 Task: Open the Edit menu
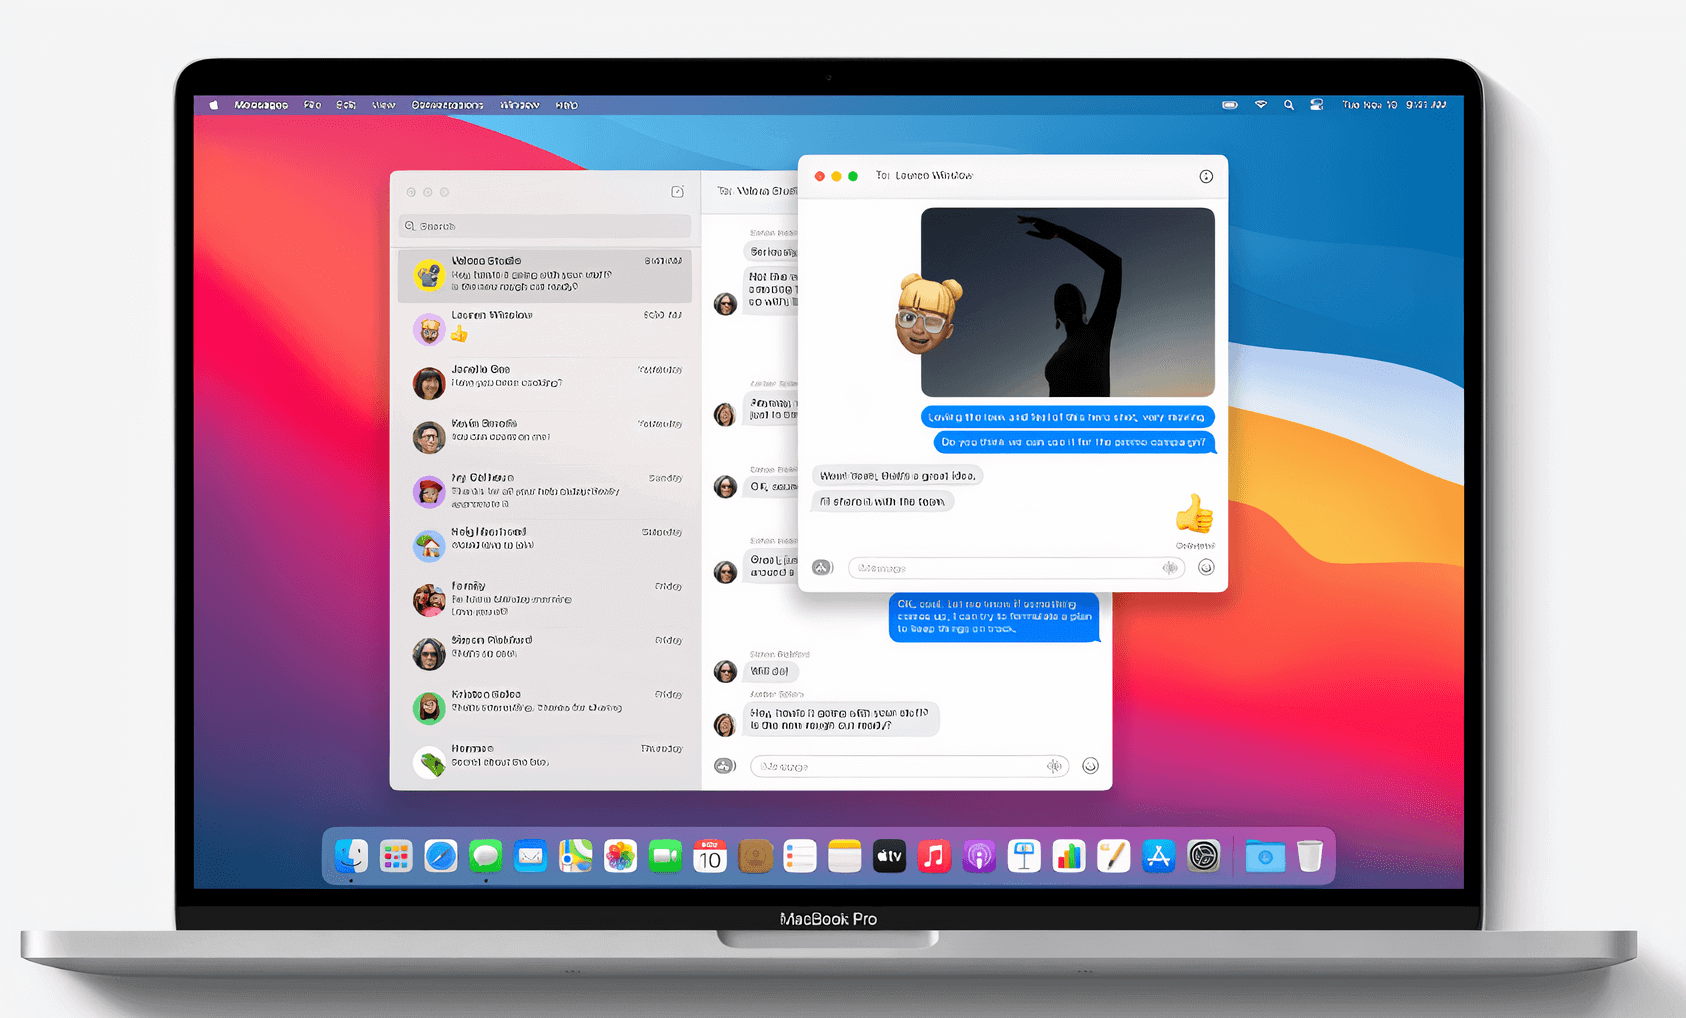pyautogui.click(x=346, y=105)
